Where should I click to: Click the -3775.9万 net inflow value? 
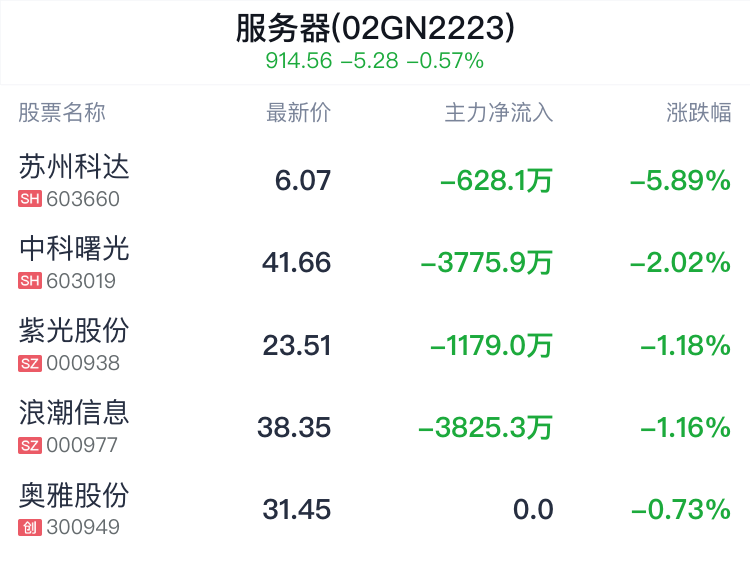pos(486,263)
